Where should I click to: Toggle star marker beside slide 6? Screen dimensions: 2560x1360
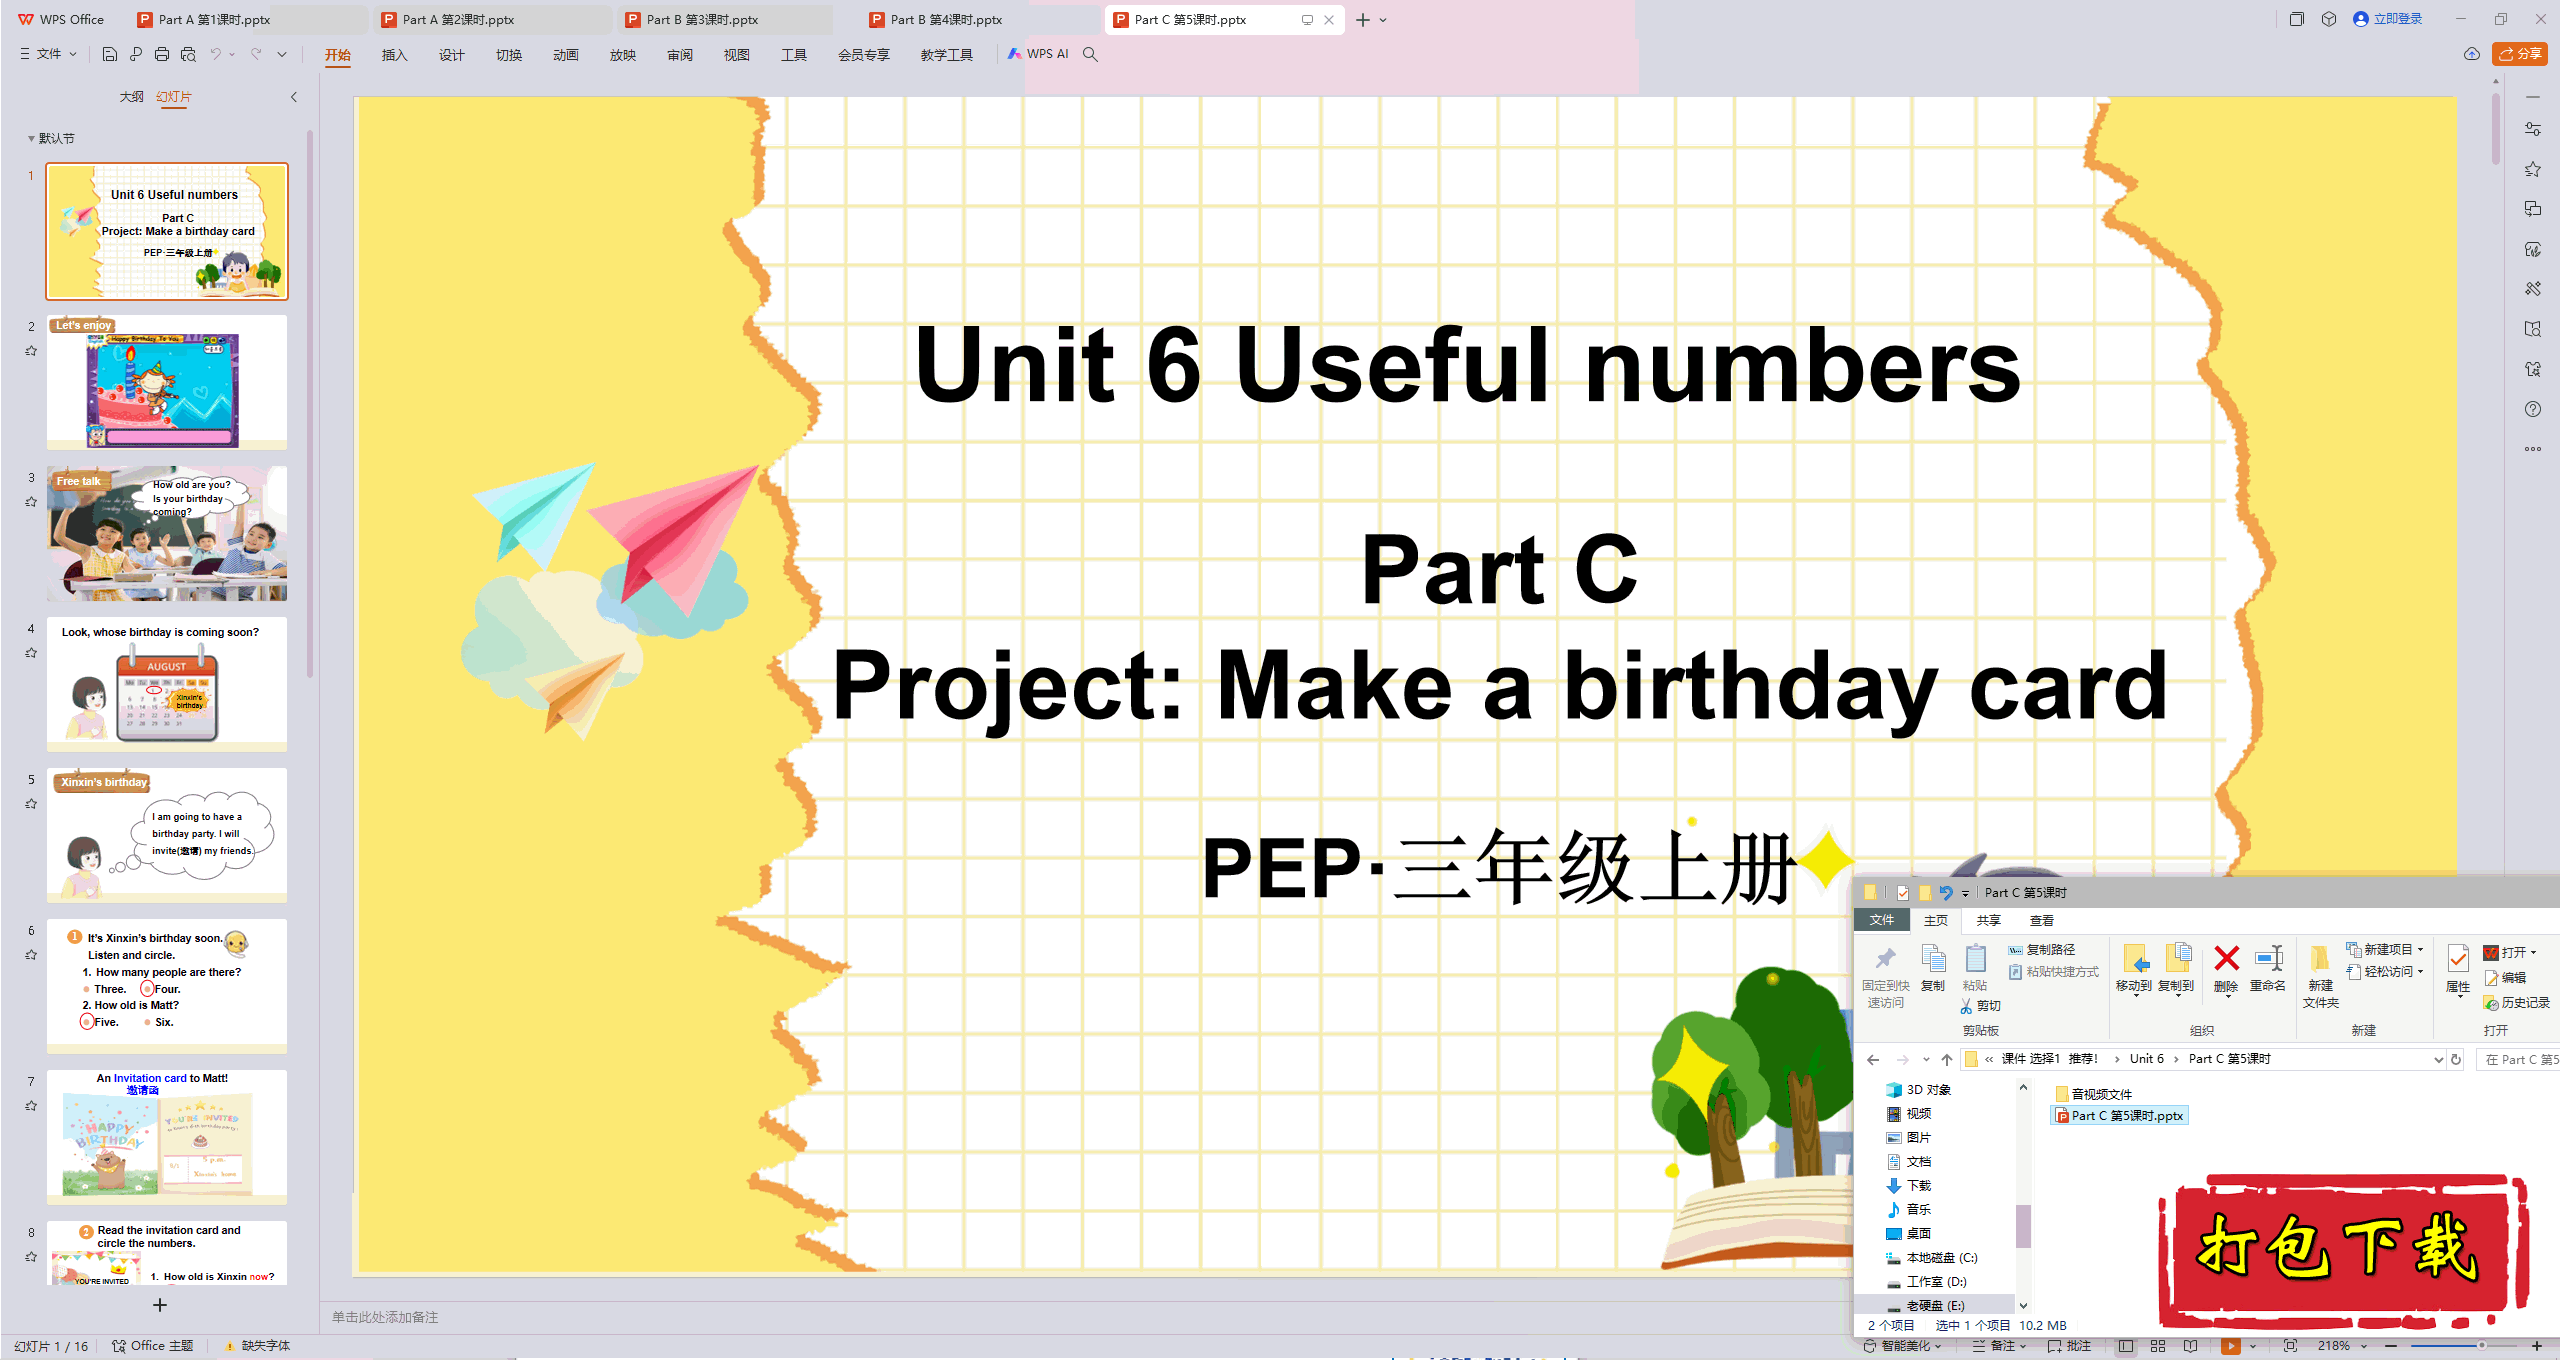pos(31,954)
